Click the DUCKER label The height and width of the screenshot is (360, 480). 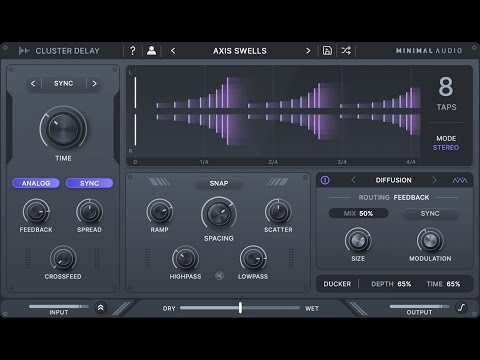[337, 284]
